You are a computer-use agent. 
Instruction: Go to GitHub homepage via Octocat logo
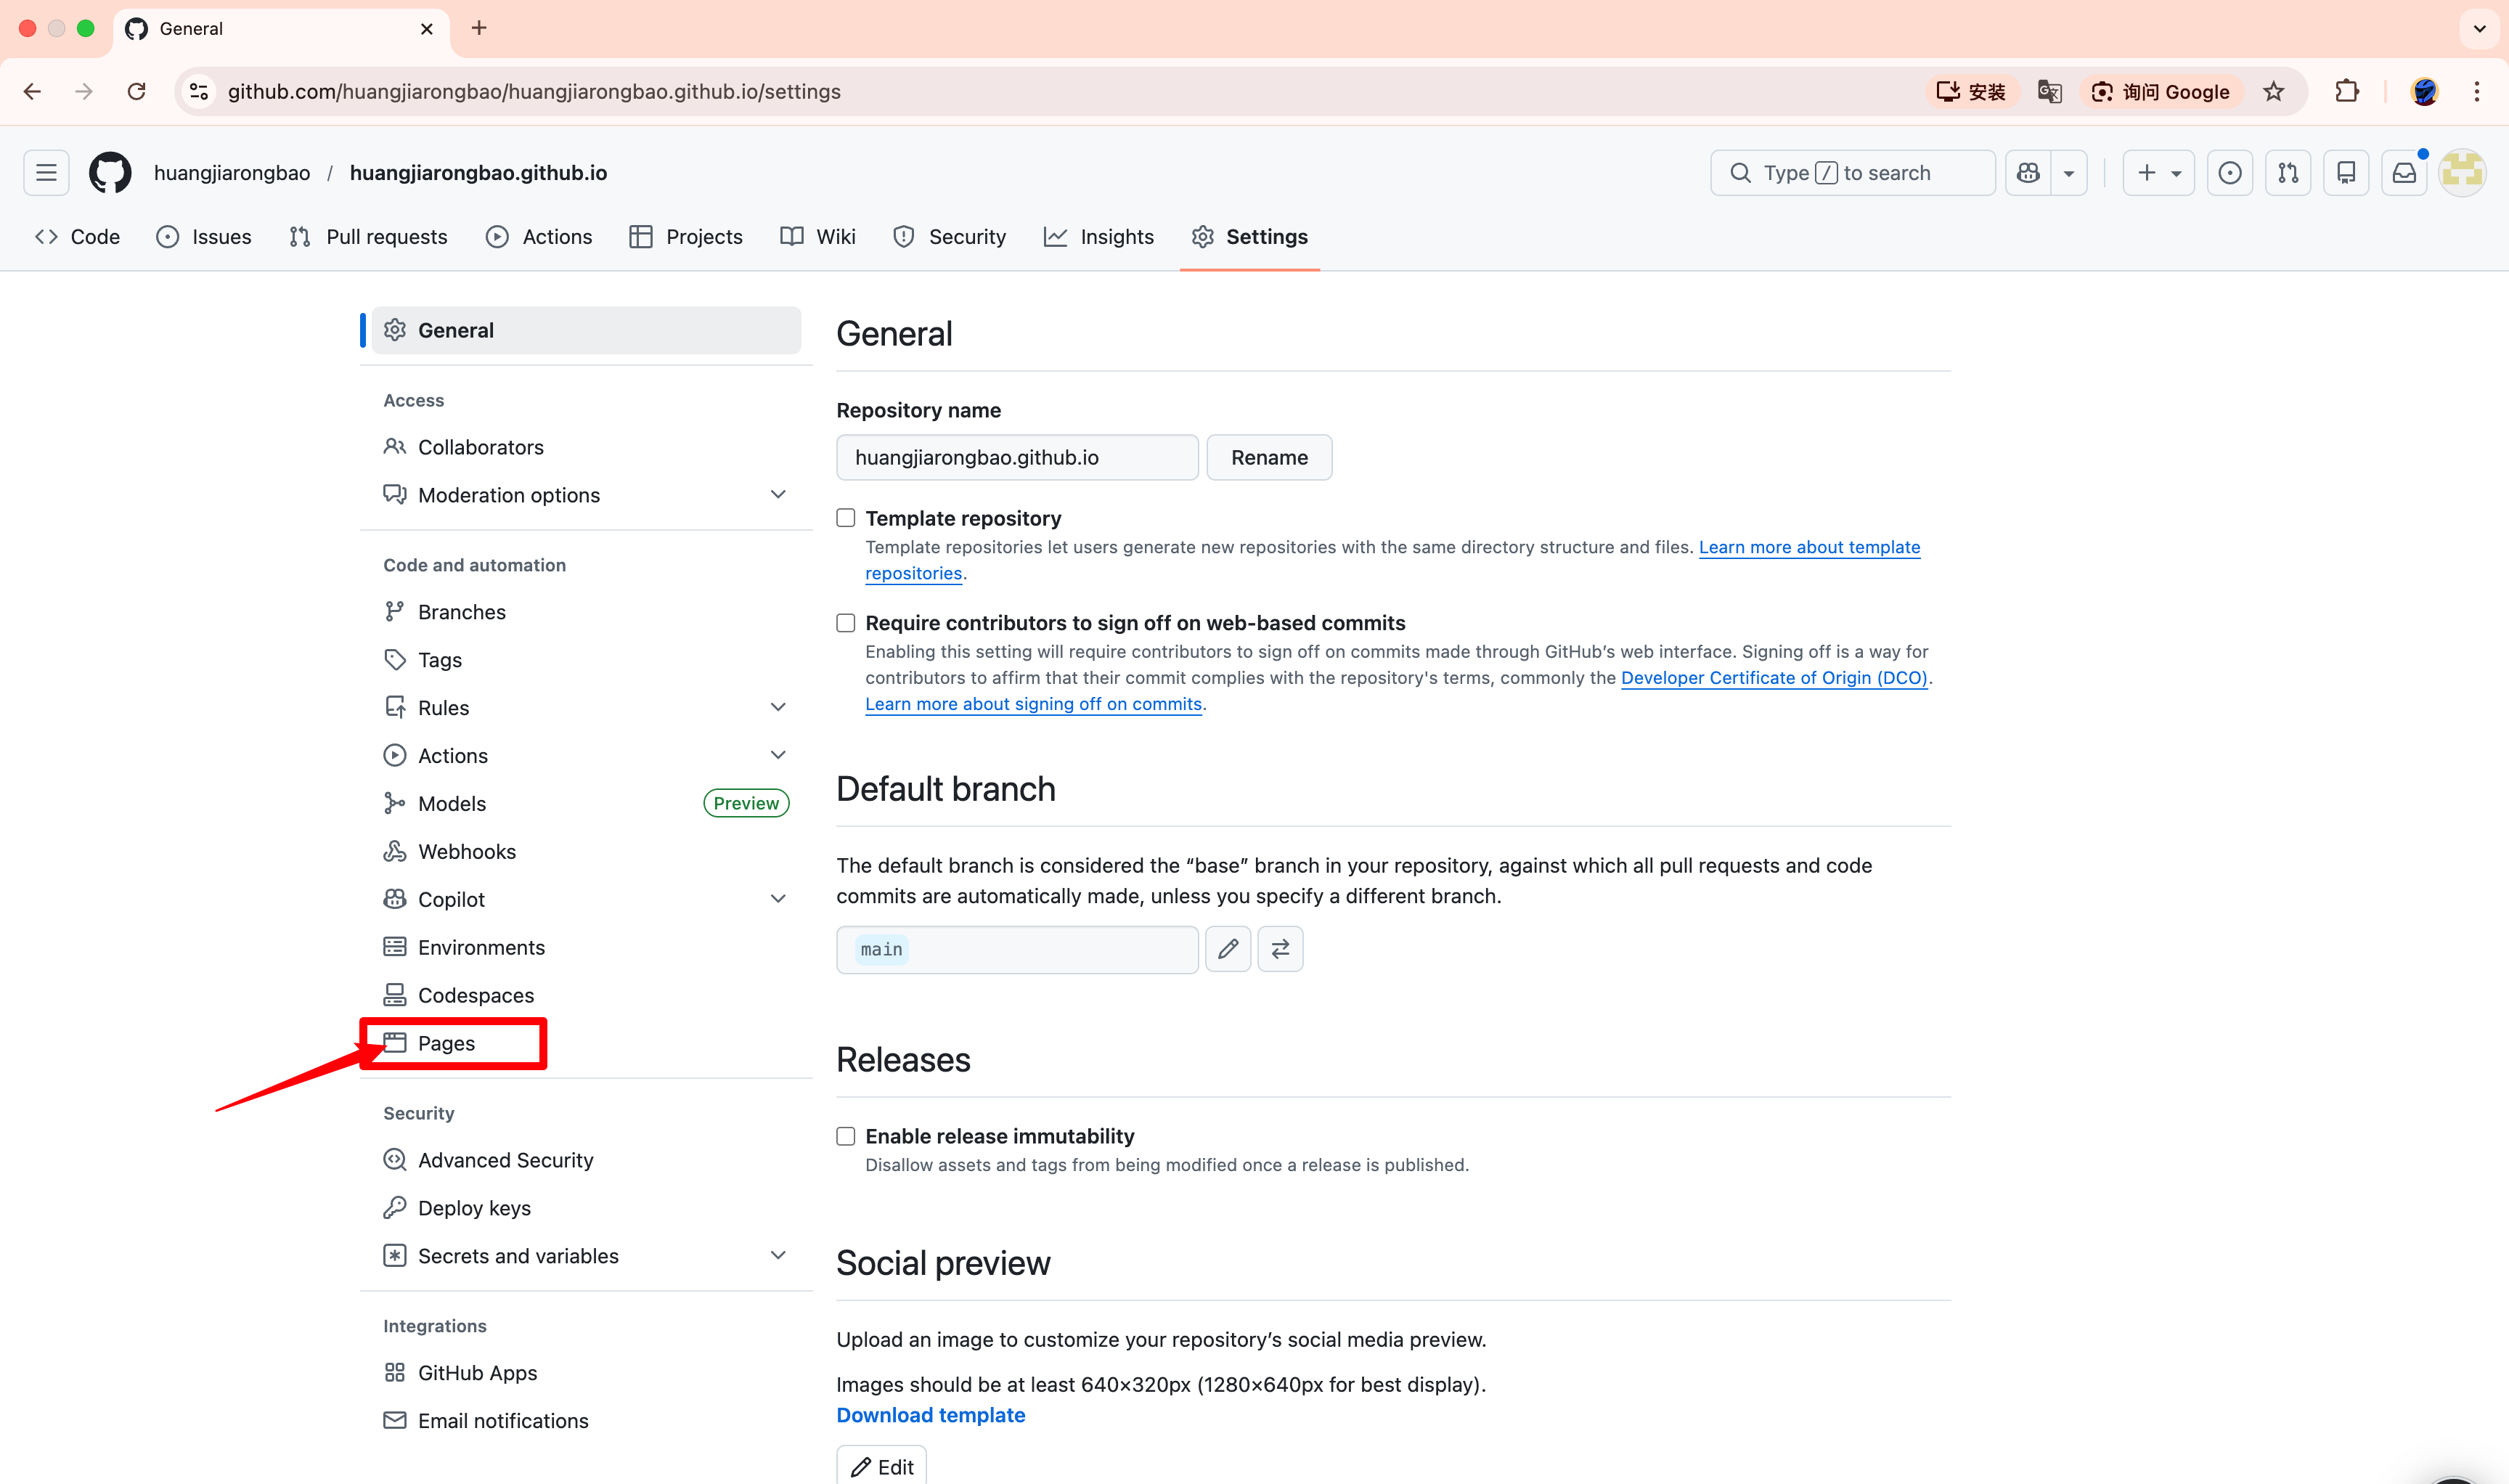(110, 173)
